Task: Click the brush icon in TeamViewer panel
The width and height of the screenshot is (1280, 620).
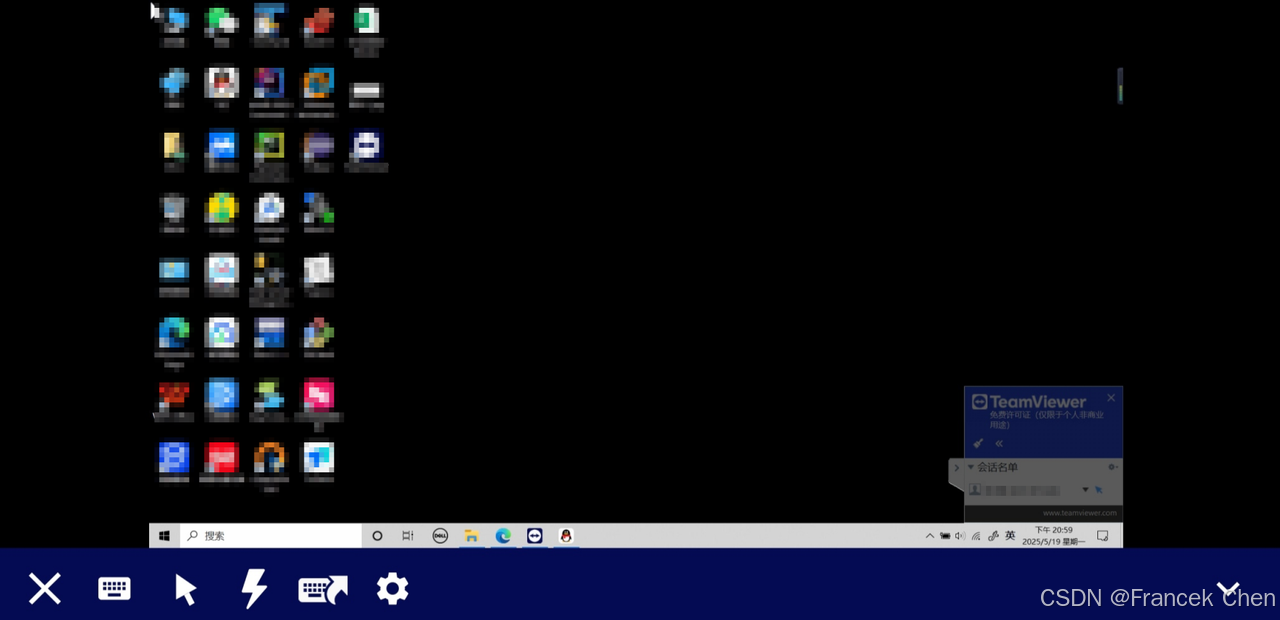Action: (978, 443)
